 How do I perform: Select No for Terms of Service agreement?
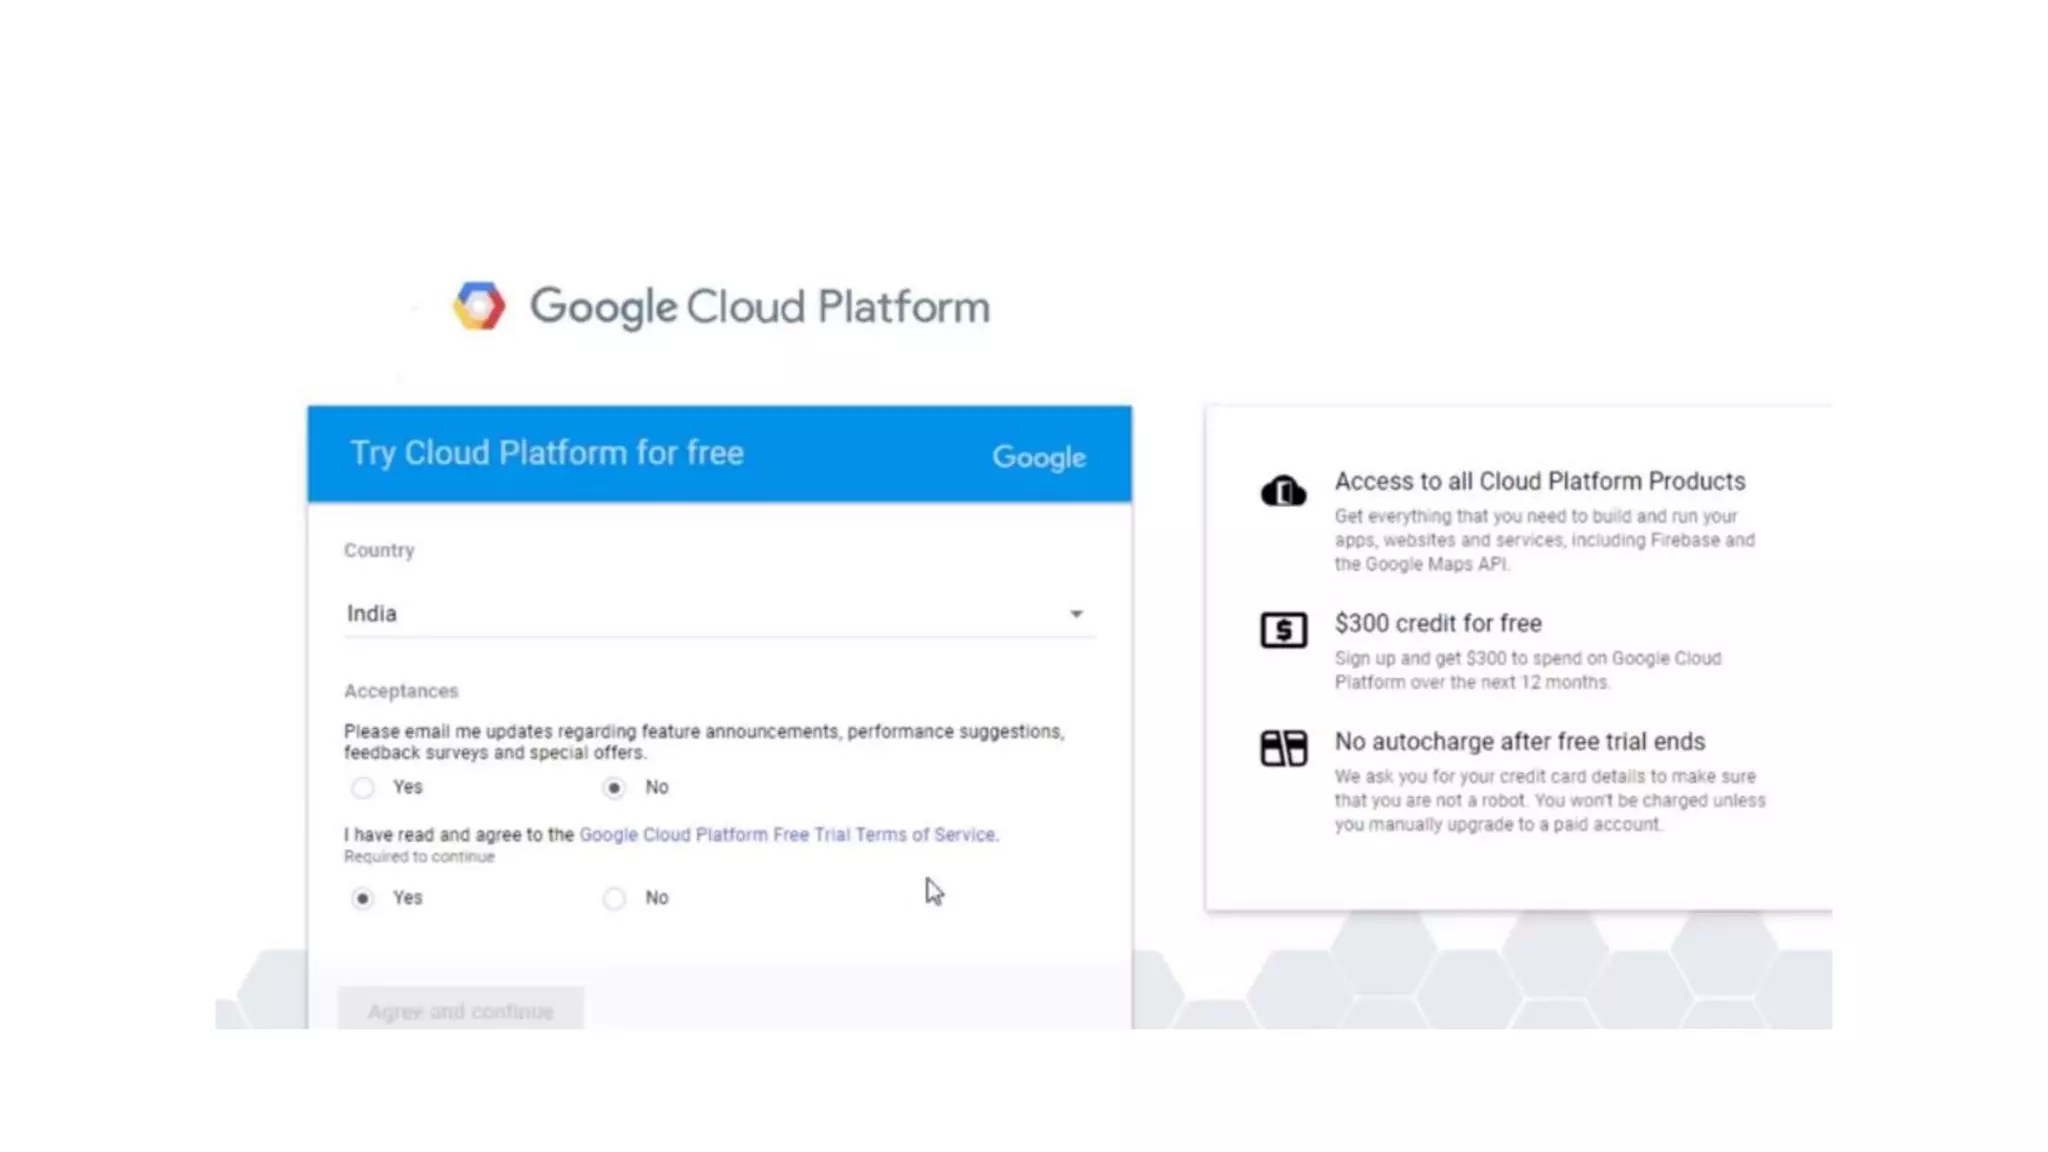coord(614,898)
